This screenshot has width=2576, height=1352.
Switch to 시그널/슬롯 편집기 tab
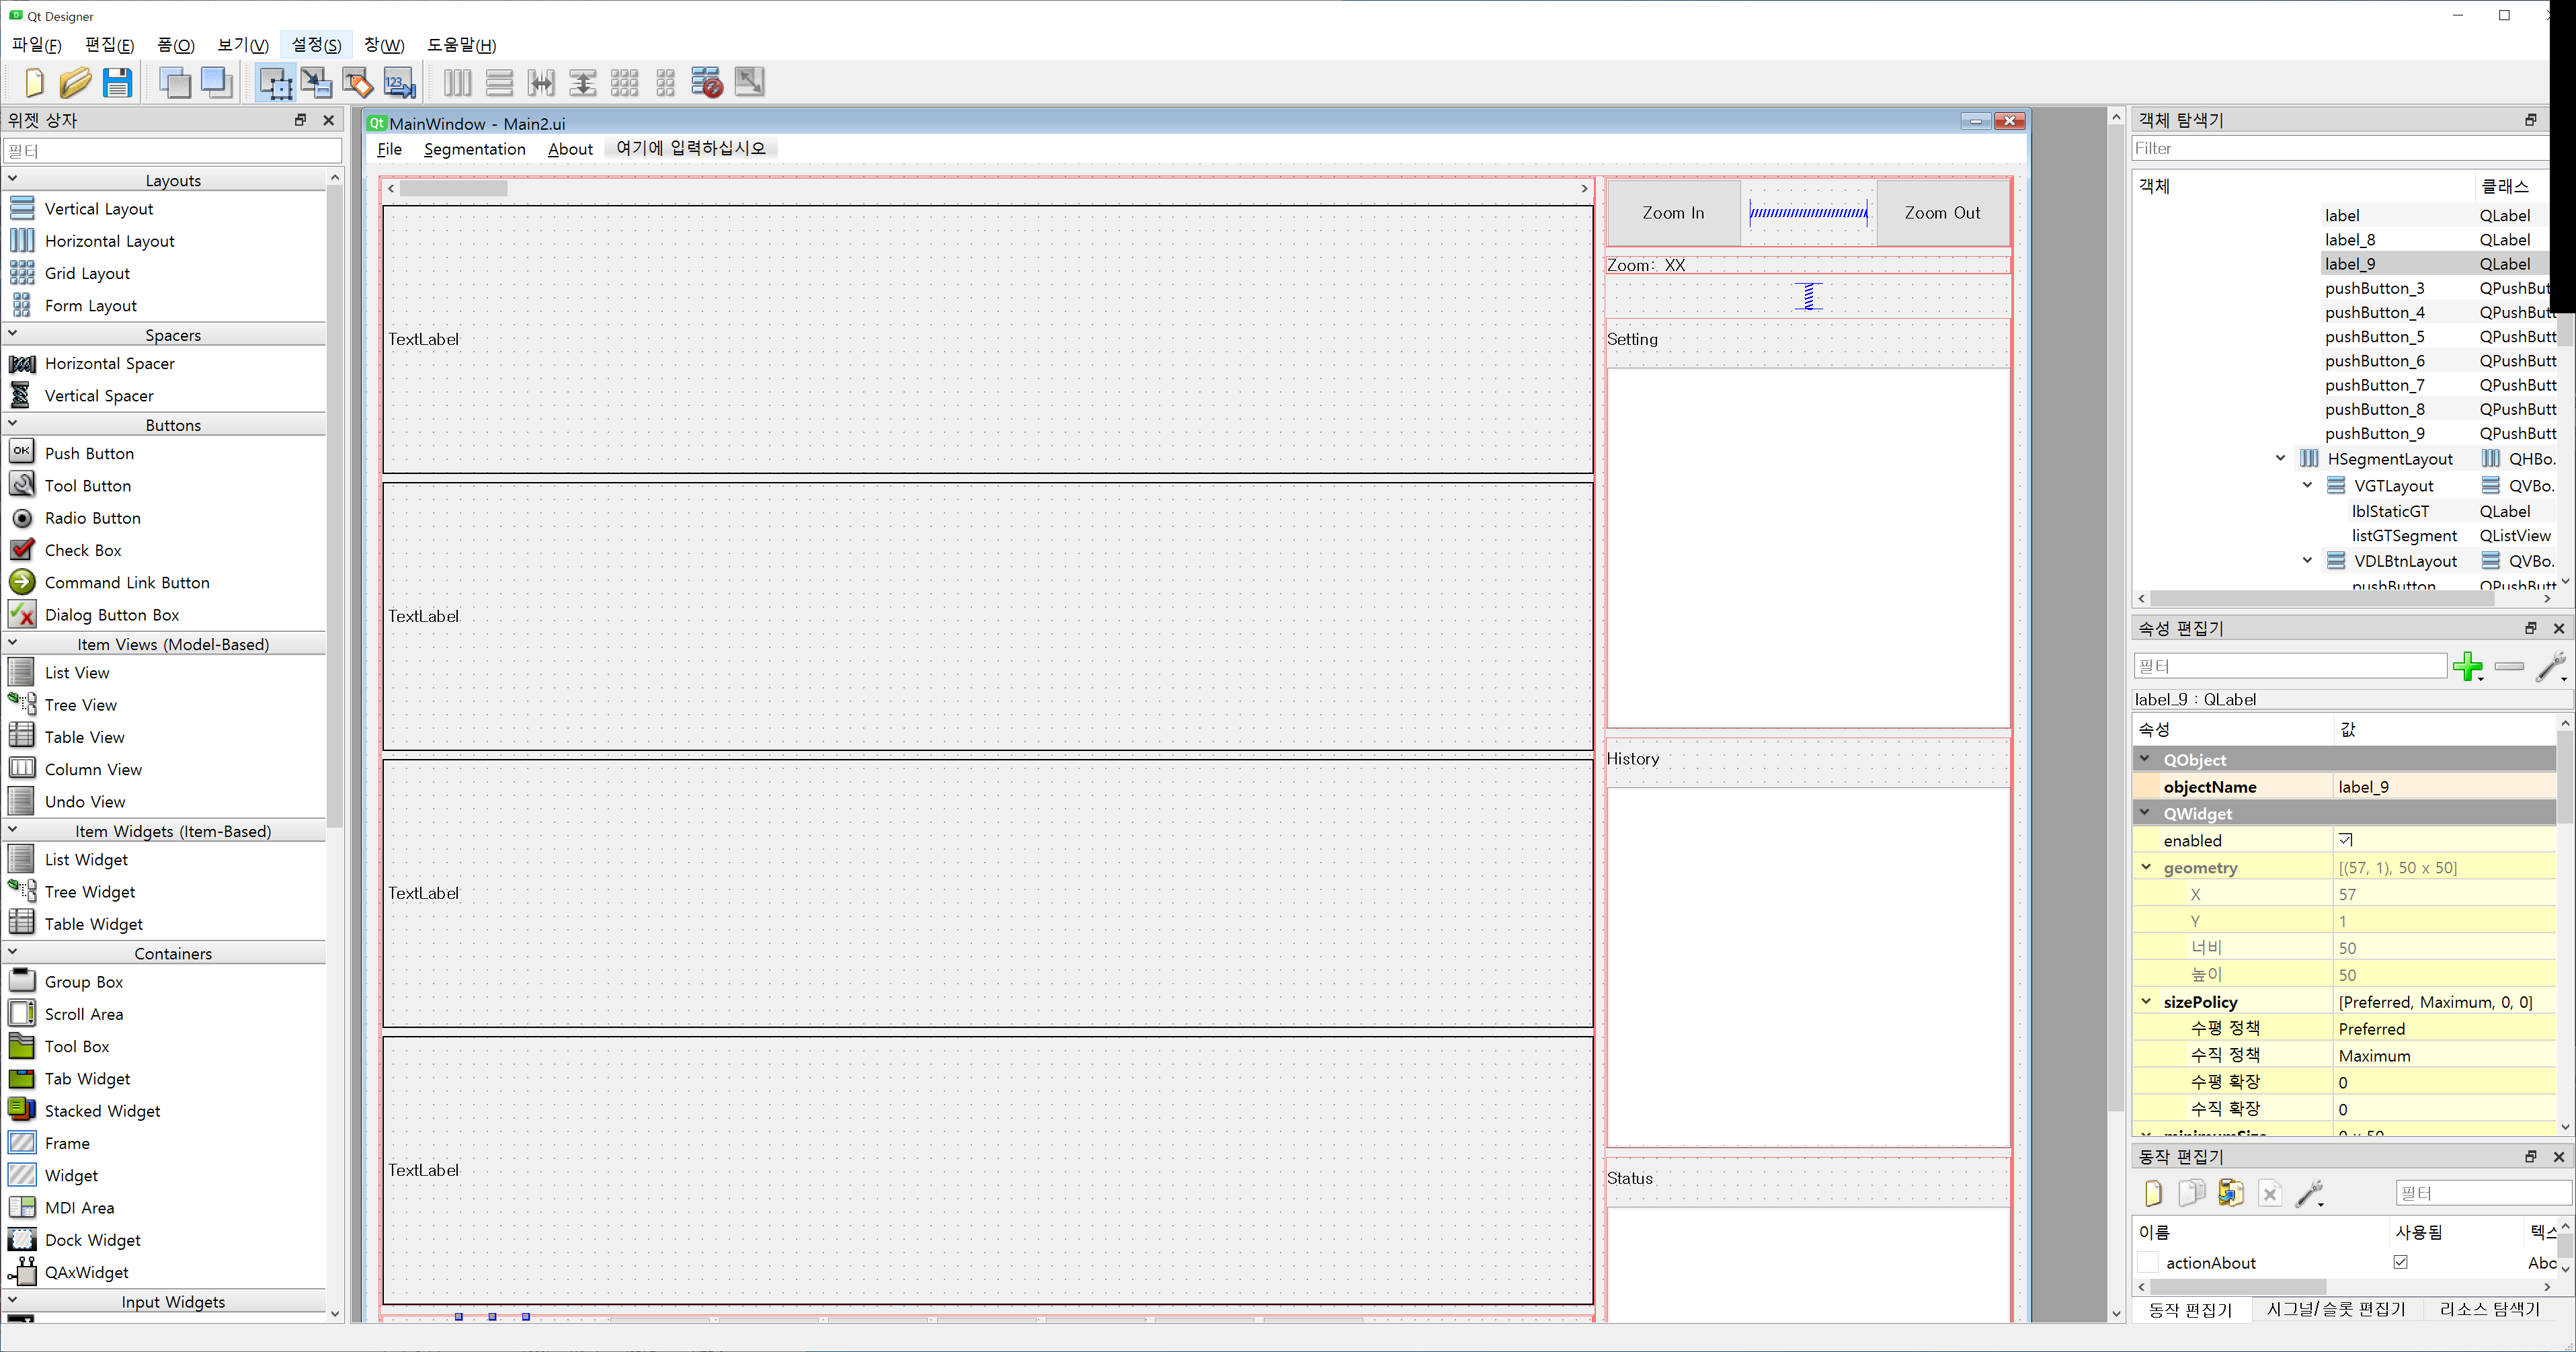tap(2336, 1309)
